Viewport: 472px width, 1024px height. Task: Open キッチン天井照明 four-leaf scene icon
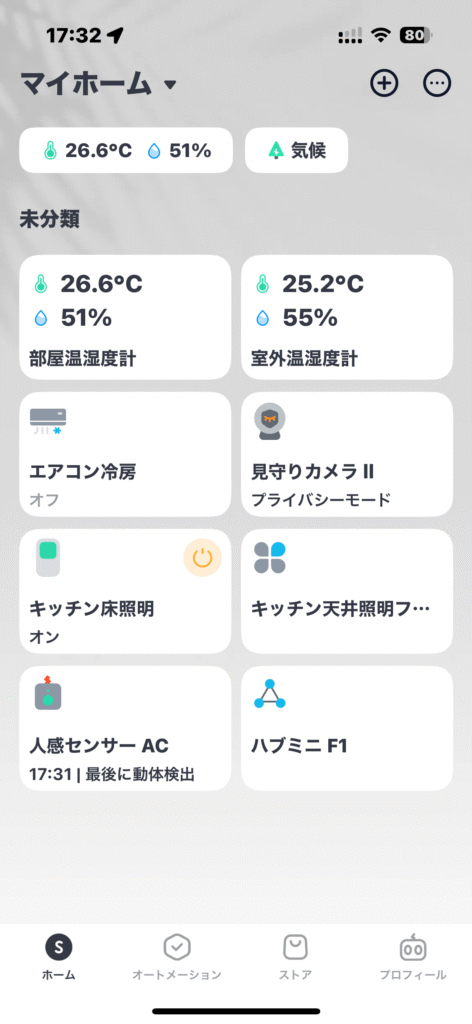[270, 558]
